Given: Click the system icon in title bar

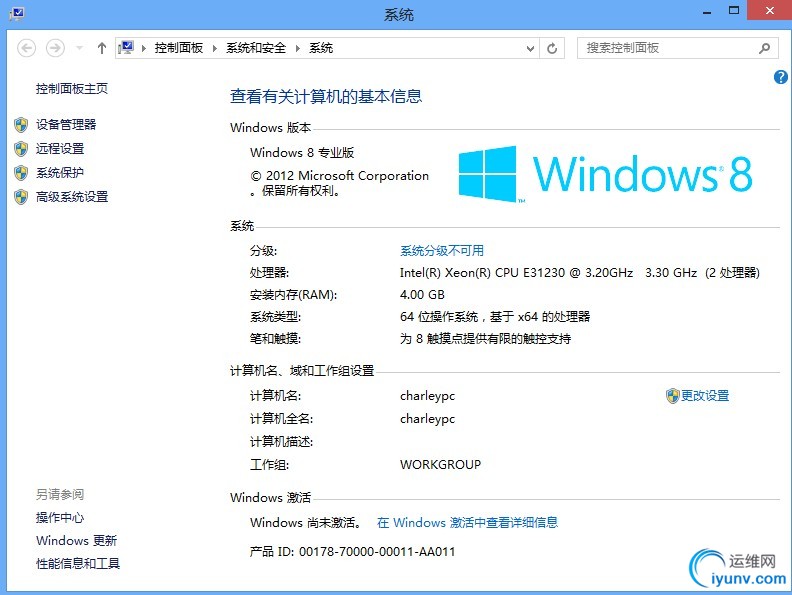Looking at the screenshot, I should tap(17, 13).
